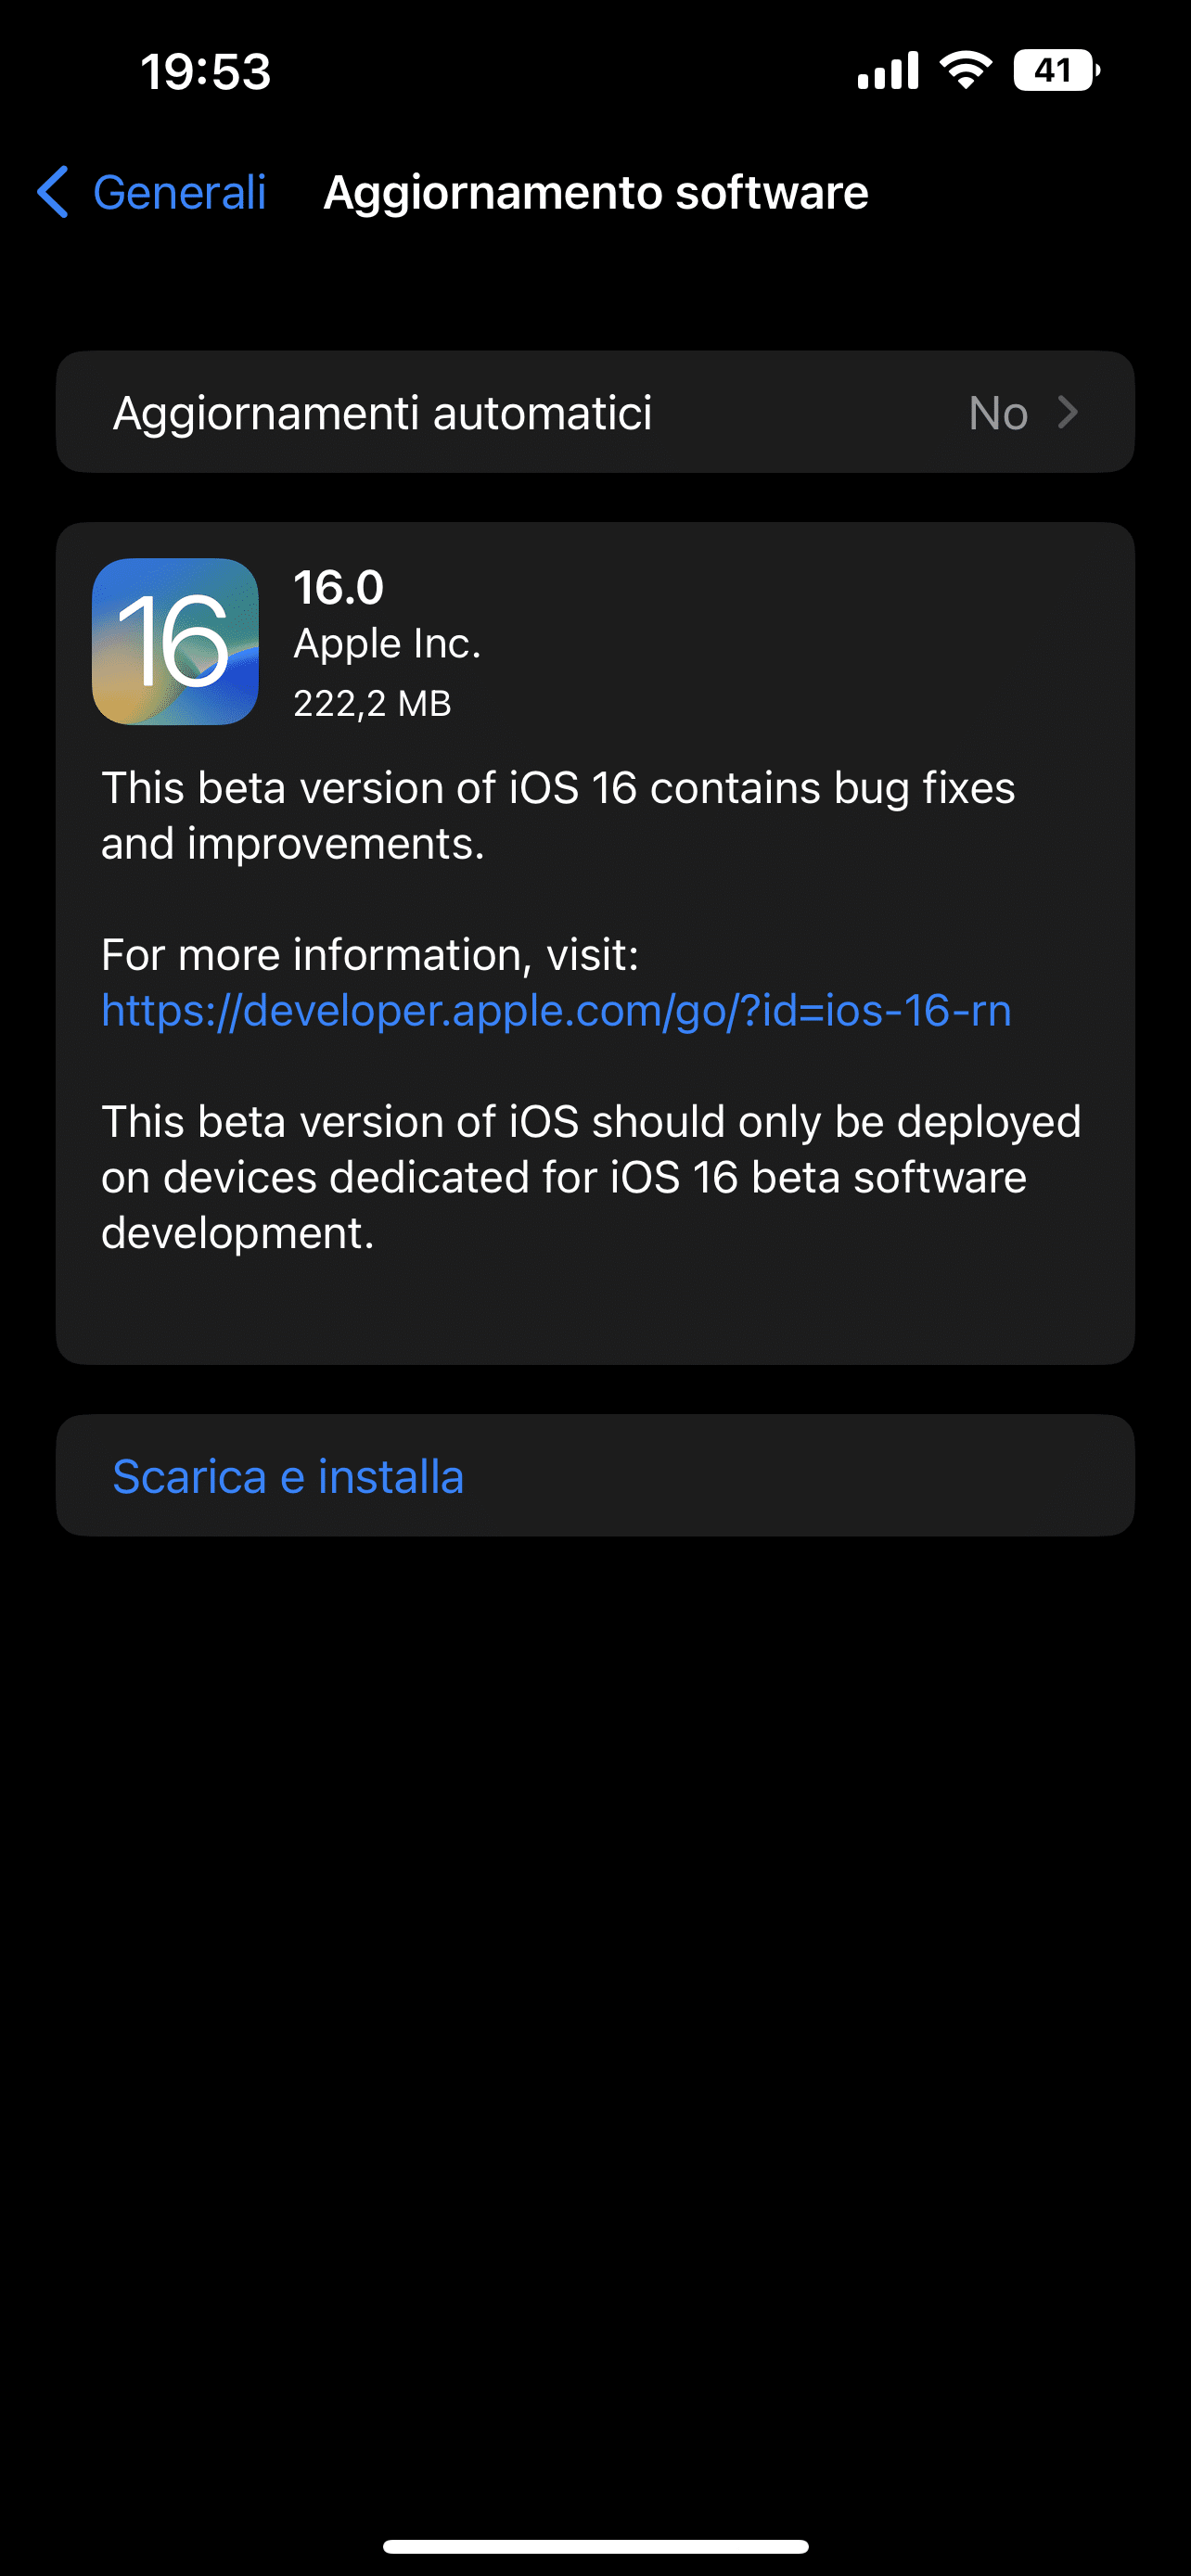Image resolution: width=1191 pixels, height=2576 pixels.
Task: Expand the chevron next to No
Action: [x=1068, y=412]
